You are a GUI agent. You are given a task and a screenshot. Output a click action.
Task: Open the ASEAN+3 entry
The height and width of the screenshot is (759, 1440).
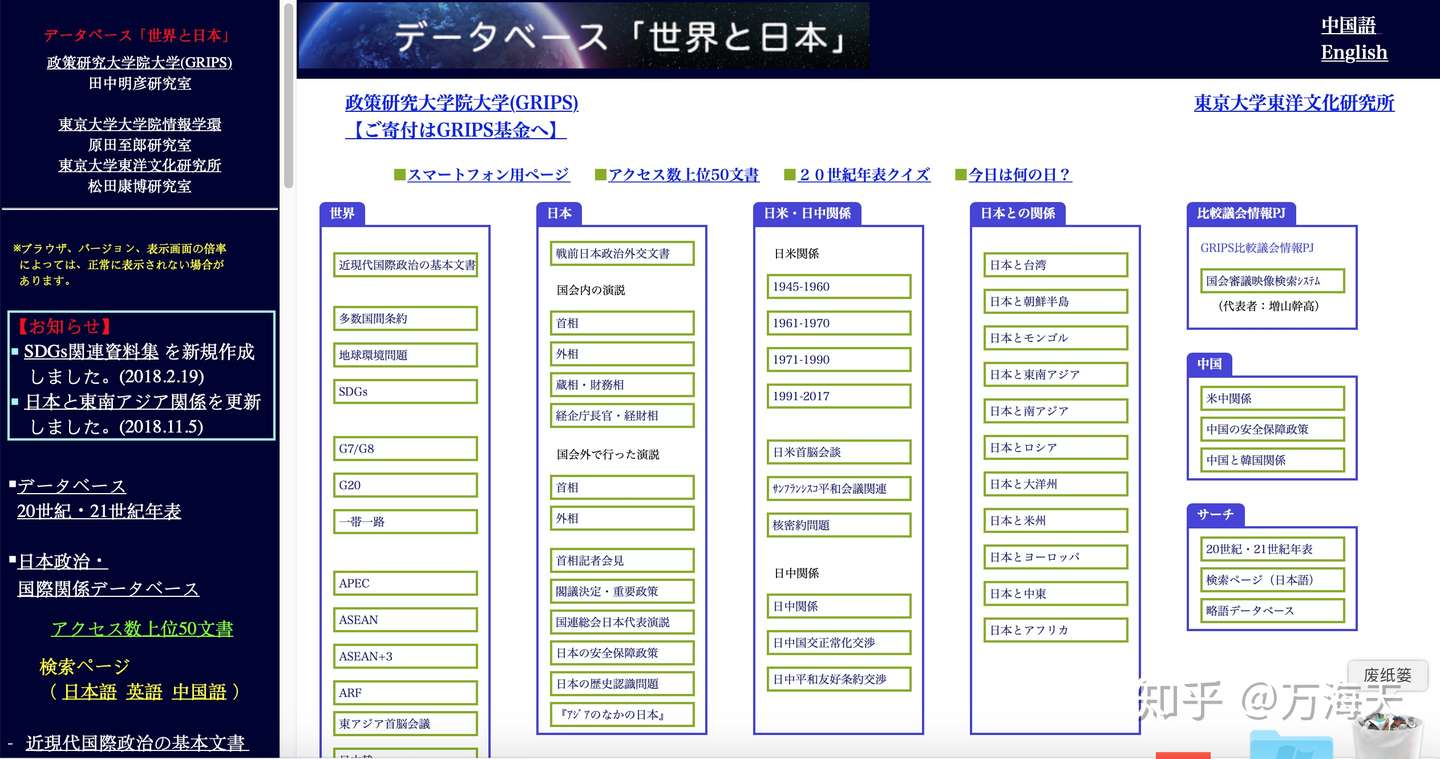pos(405,656)
